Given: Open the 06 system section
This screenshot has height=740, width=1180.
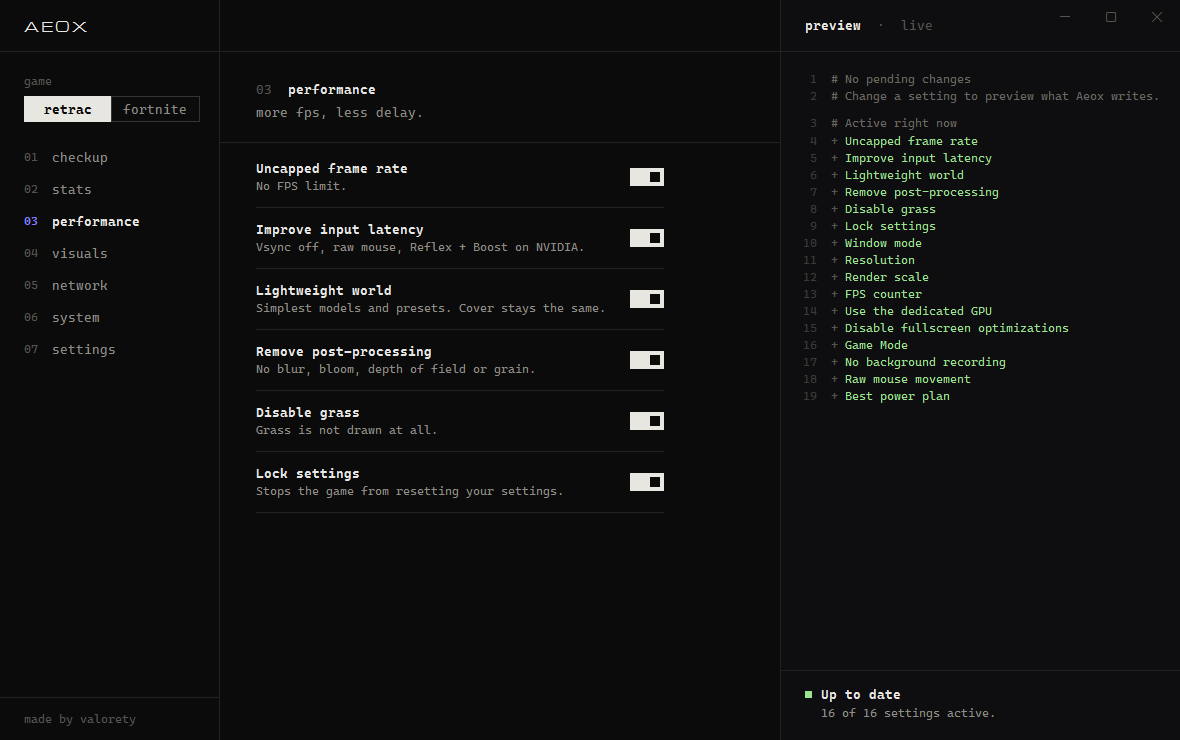Looking at the screenshot, I should coord(62,318).
